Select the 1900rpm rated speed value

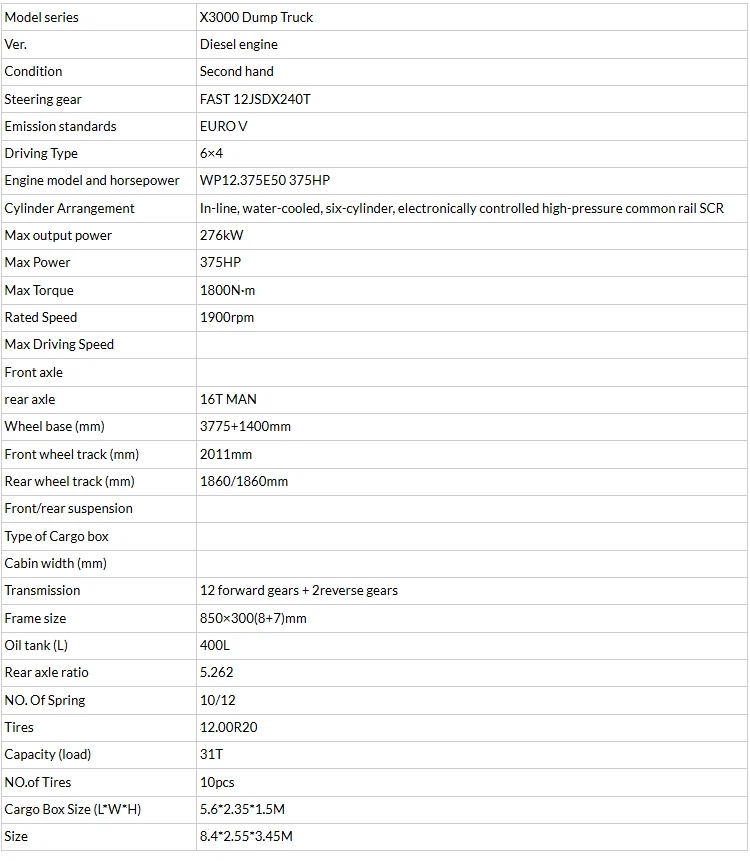click(x=227, y=317)
